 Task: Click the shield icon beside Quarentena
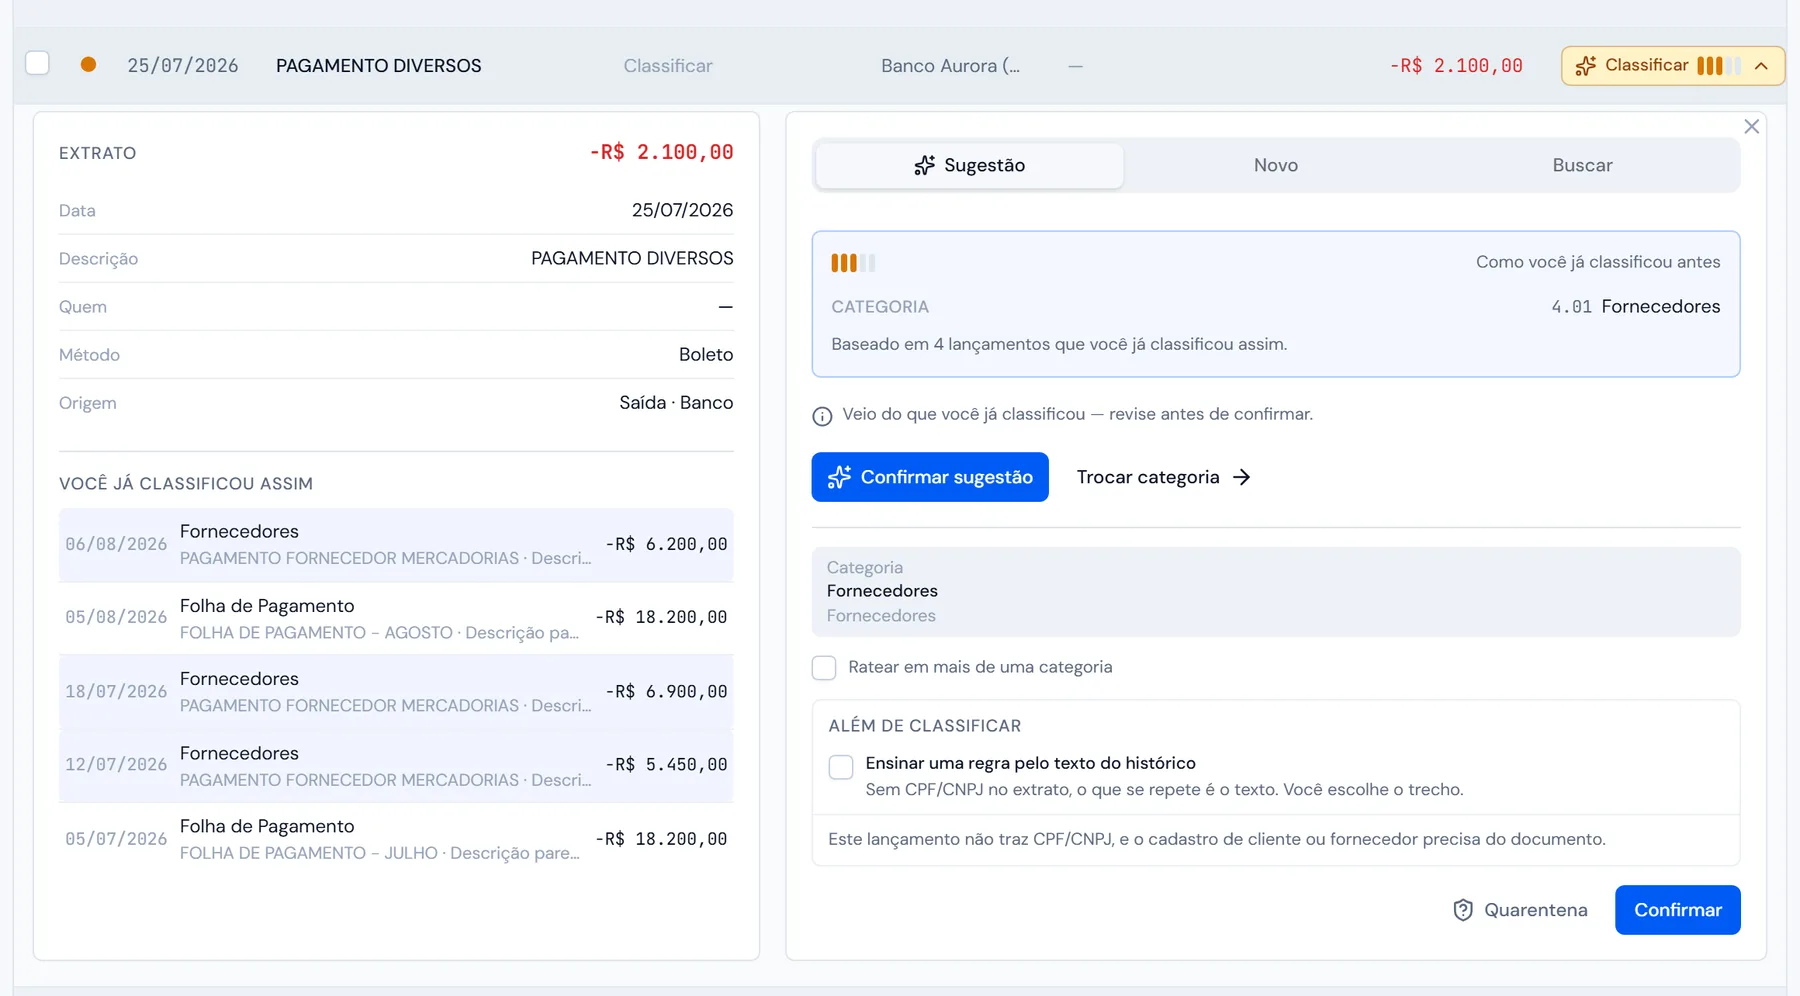tap(1463, 910)
